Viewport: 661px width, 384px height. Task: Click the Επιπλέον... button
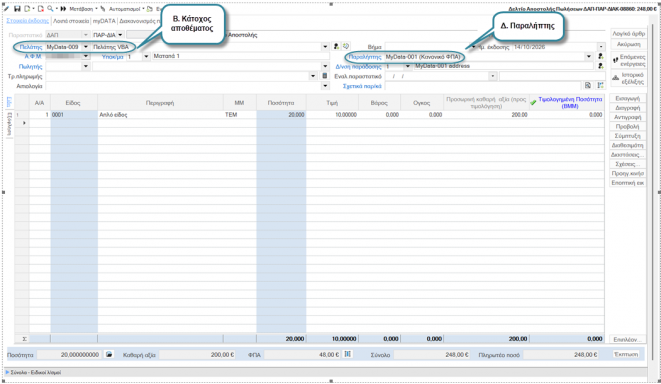click(x=627, y=339)
